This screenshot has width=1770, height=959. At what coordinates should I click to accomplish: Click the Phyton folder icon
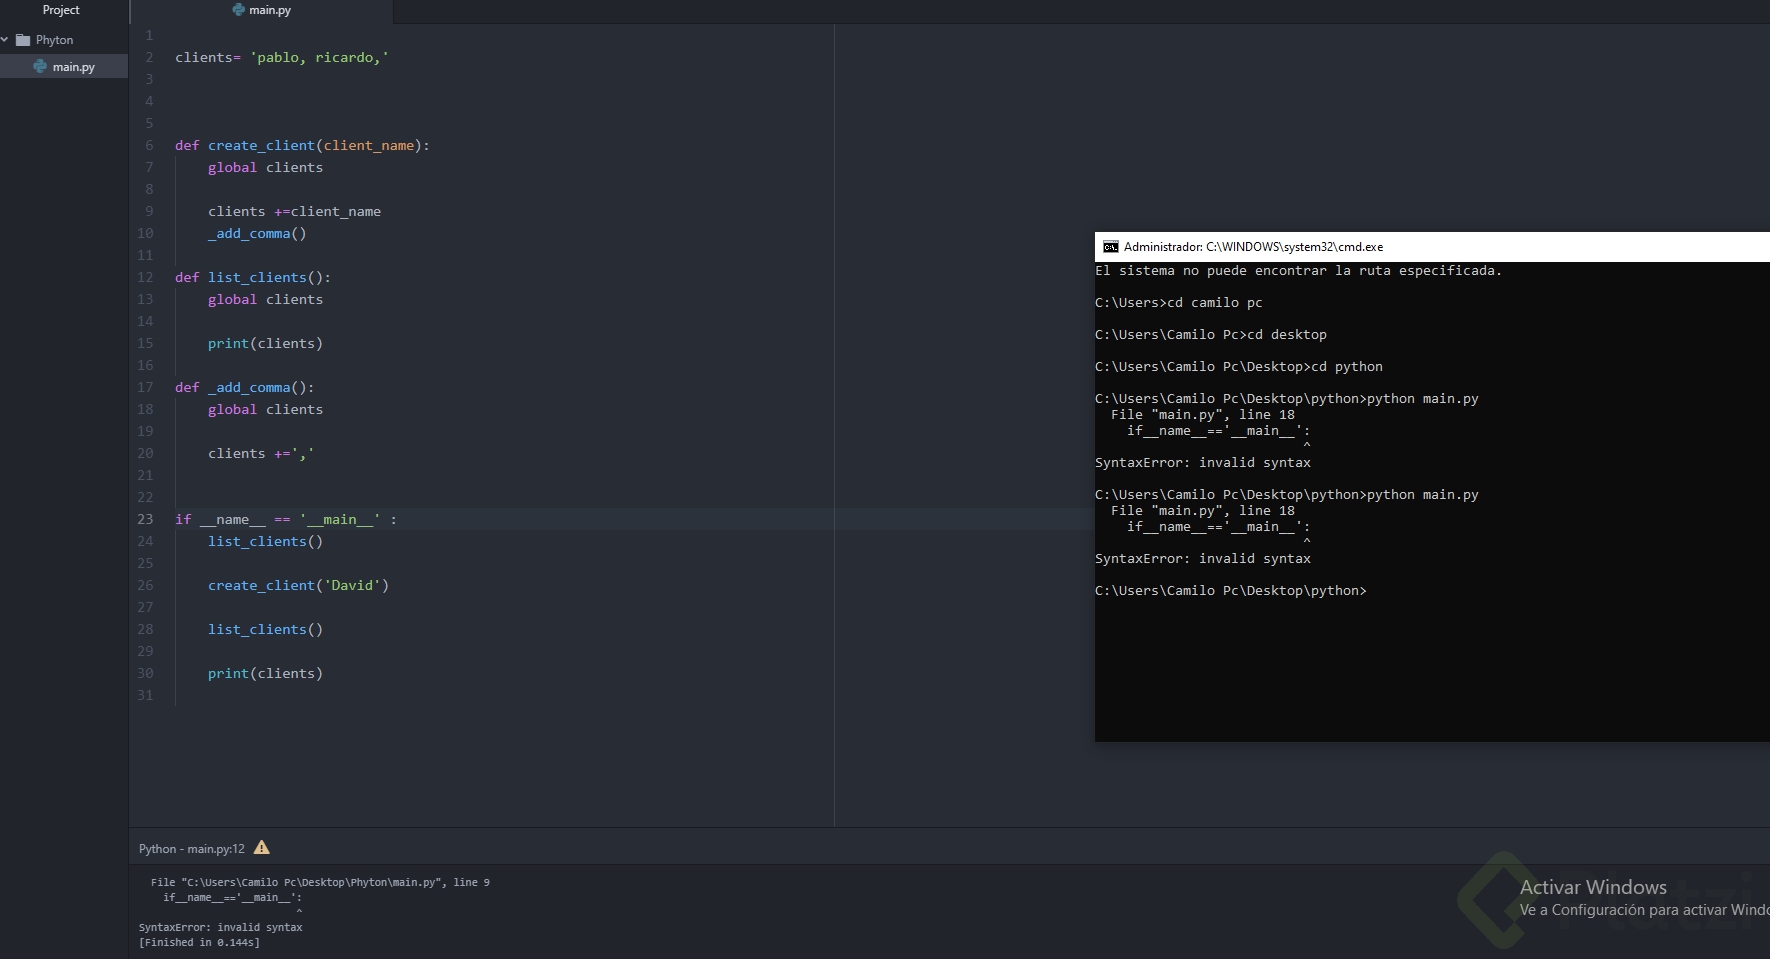(23, 40)
